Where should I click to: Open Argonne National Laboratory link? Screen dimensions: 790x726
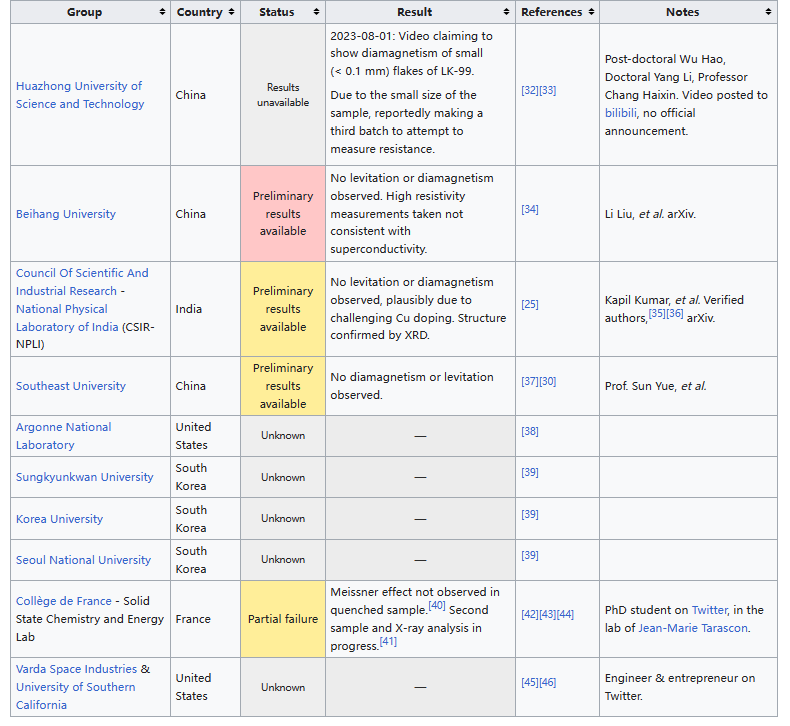(x=63, y=436)
